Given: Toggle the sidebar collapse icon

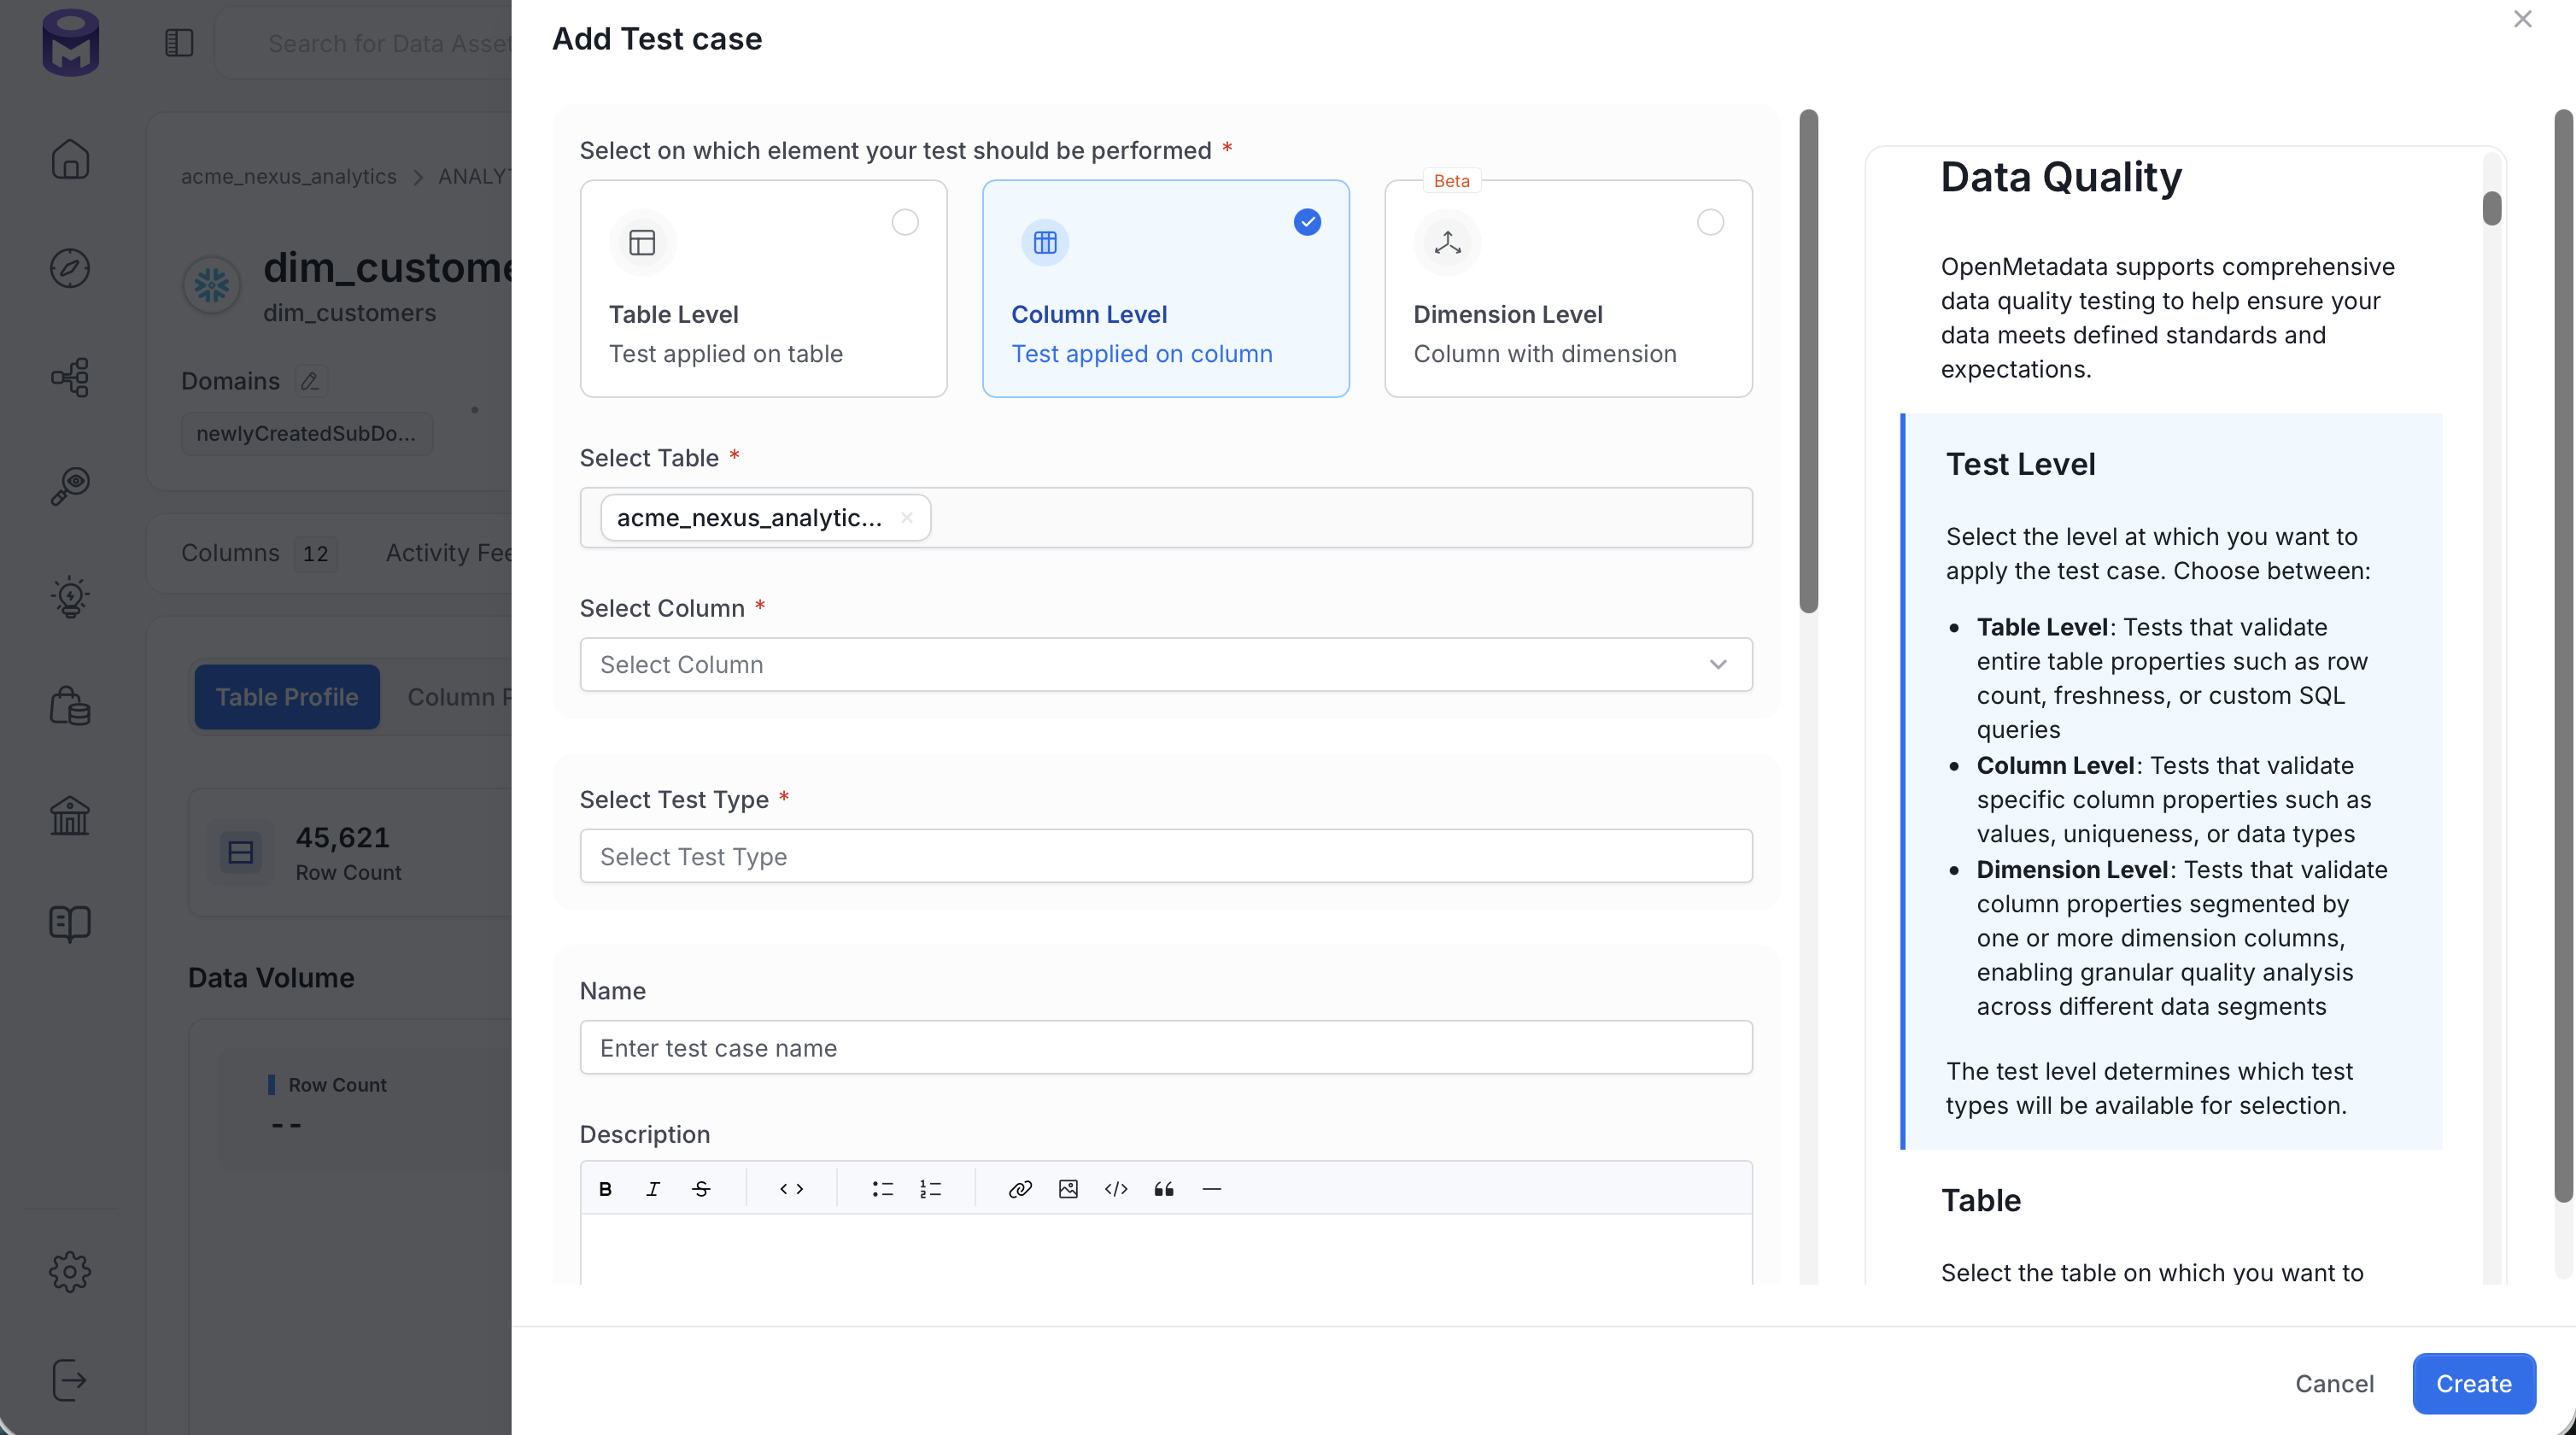Looking at the screenshot, I should pos(179,43).
